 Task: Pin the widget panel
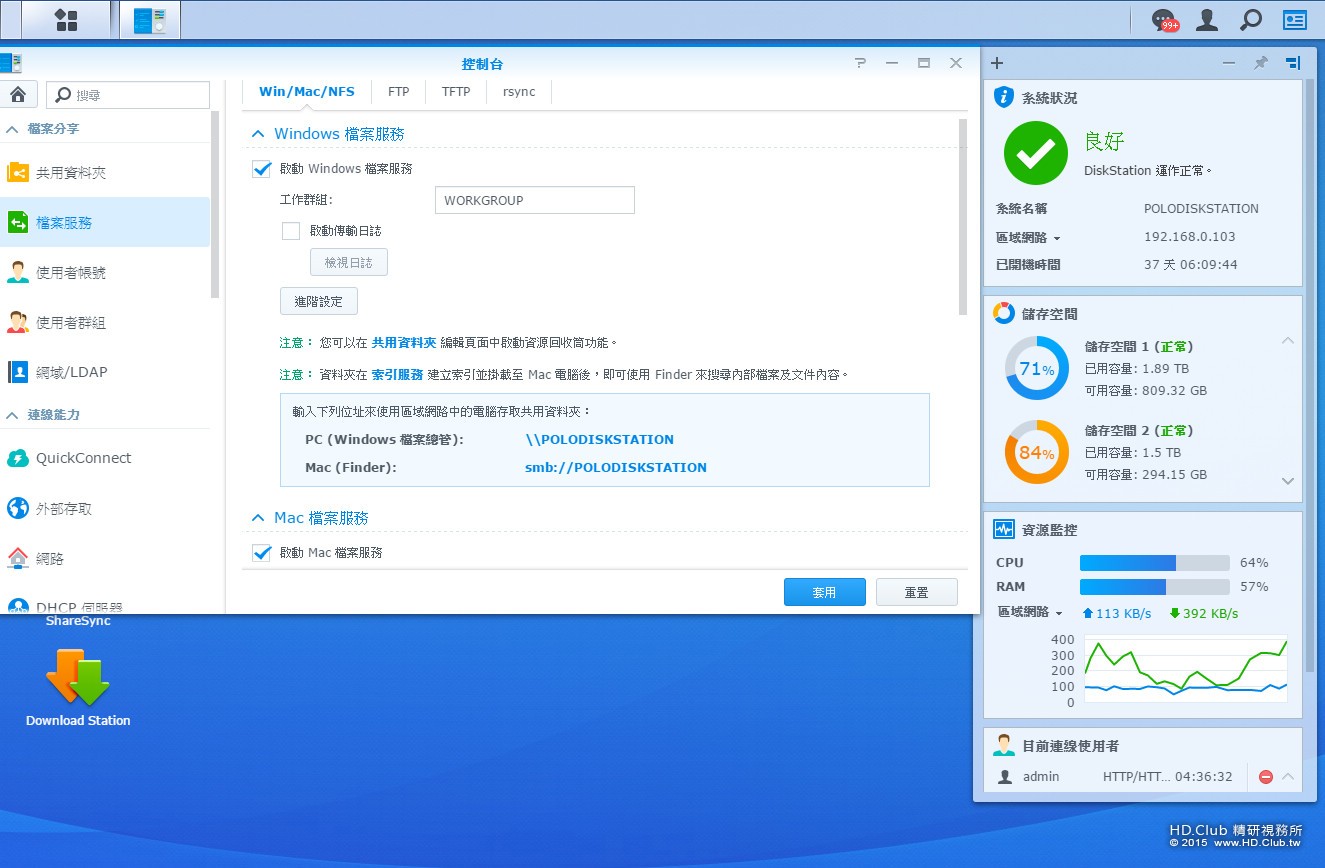pyautogui.click(x=1261, y=63)
